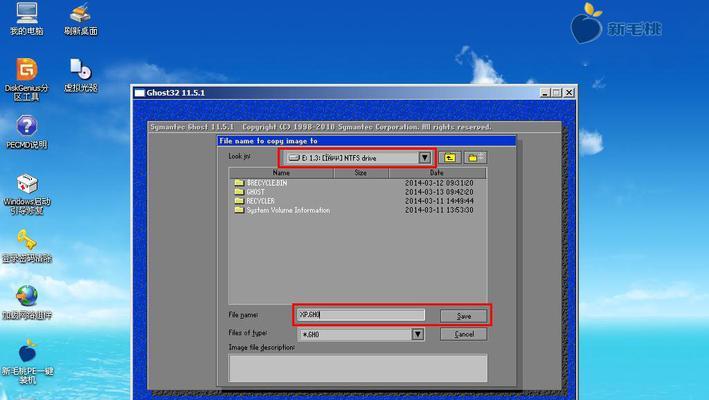Open the PECMD说明 help icon

click(27, 132)
